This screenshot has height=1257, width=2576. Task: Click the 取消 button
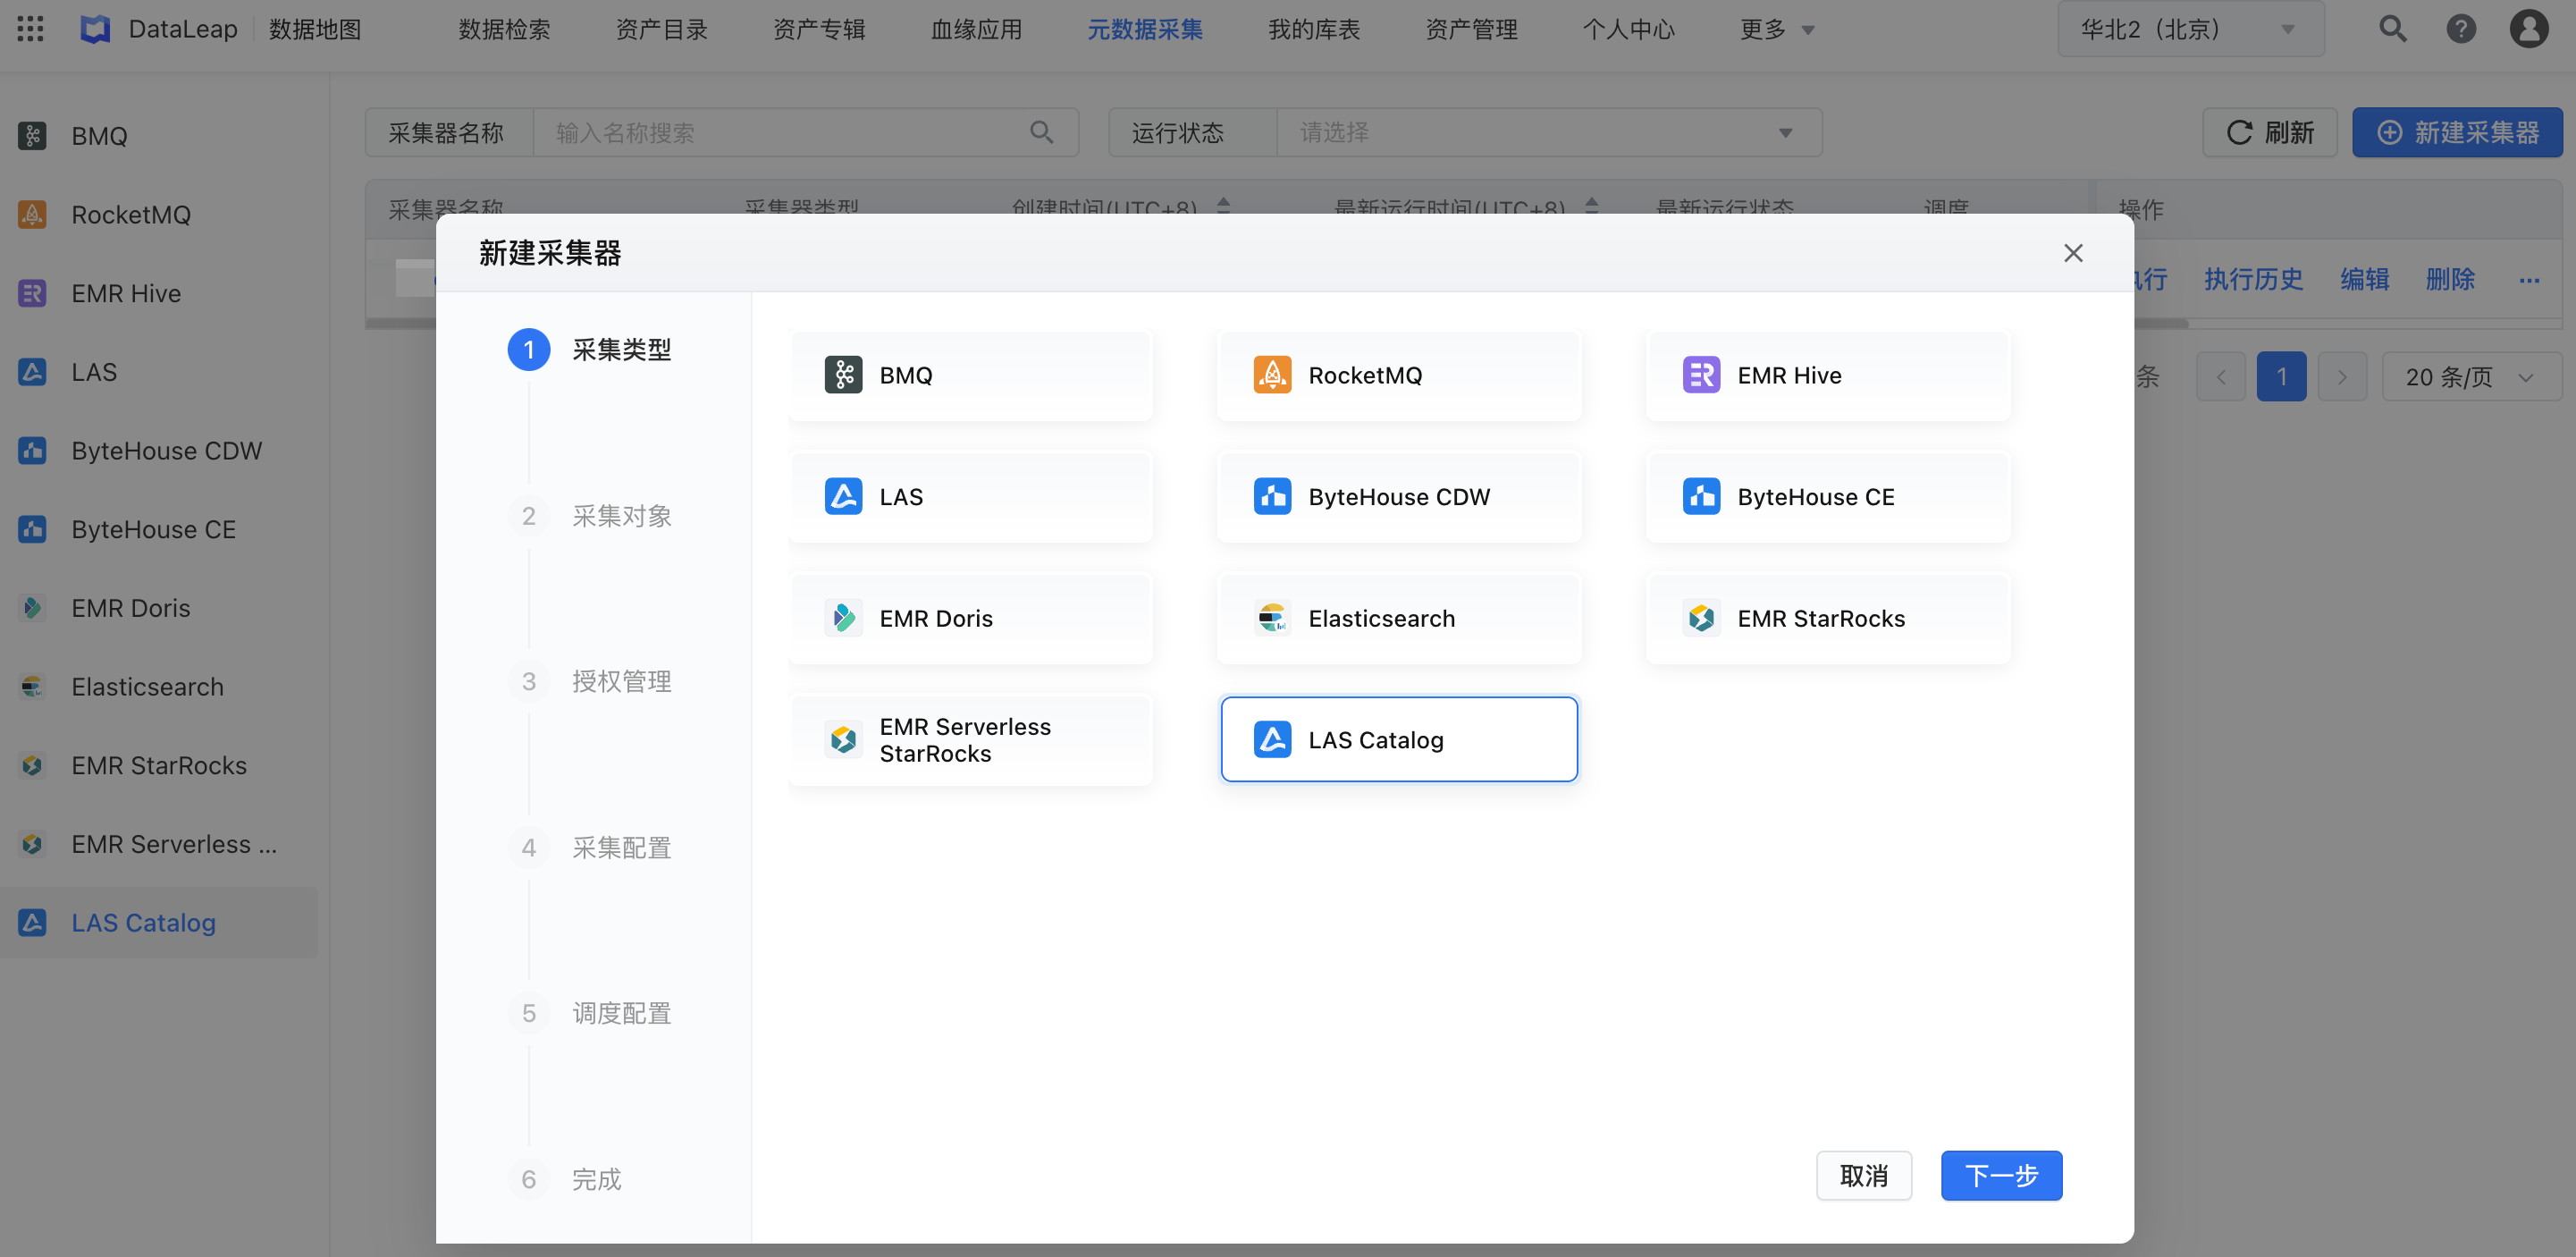pos(1864,1175)
